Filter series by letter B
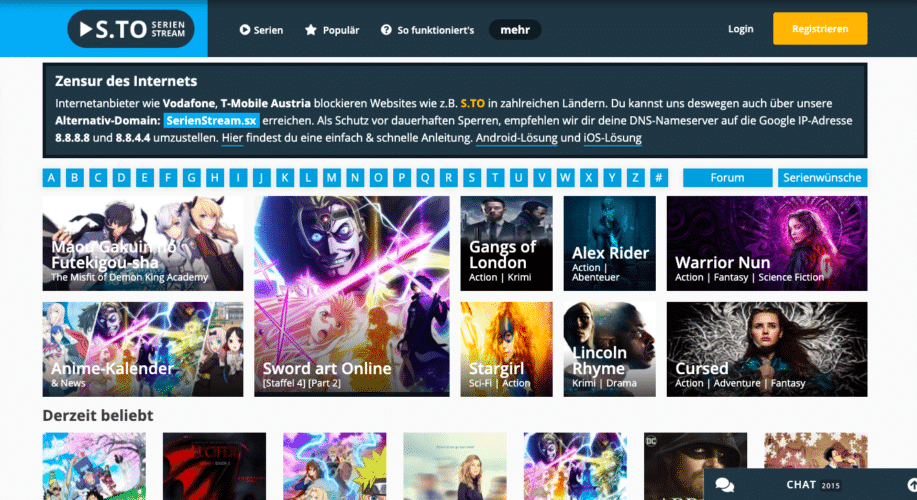The image size is (917, 500). [75, 178]
